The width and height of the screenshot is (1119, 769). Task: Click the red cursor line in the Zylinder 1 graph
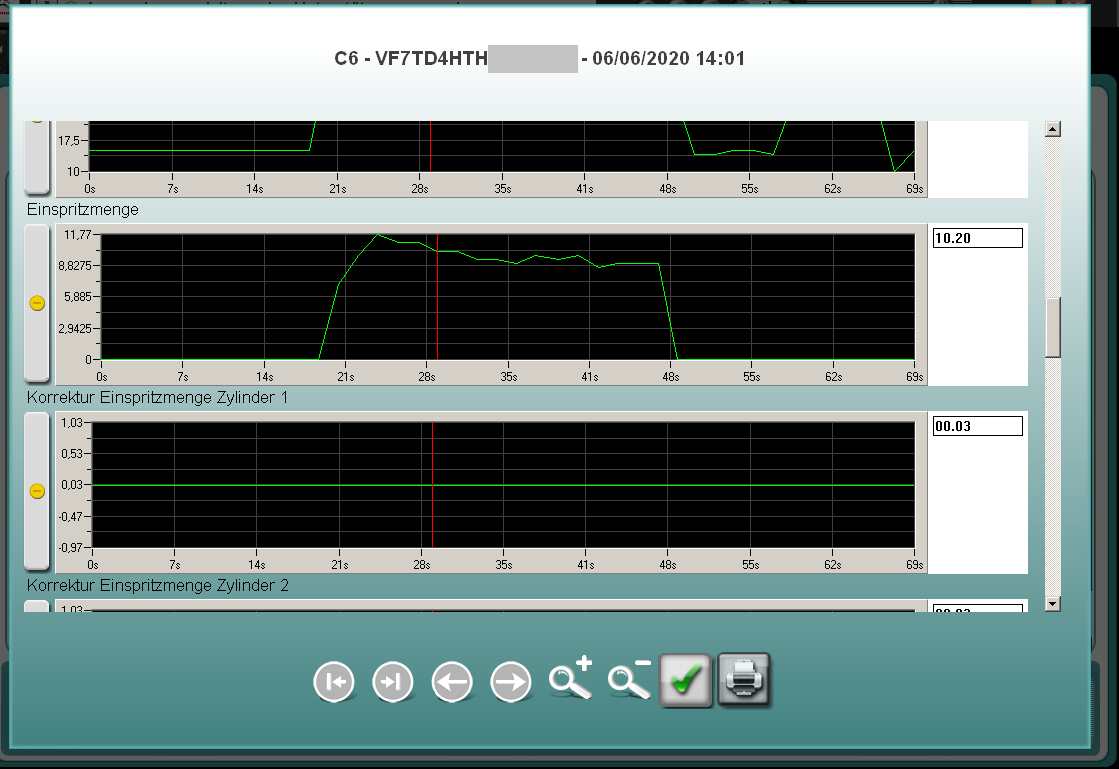point(432,485)
